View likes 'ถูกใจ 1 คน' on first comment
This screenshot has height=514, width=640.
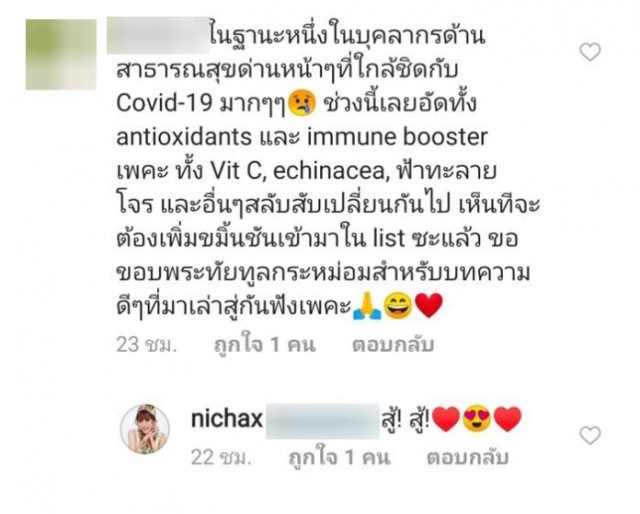(265, 345)
